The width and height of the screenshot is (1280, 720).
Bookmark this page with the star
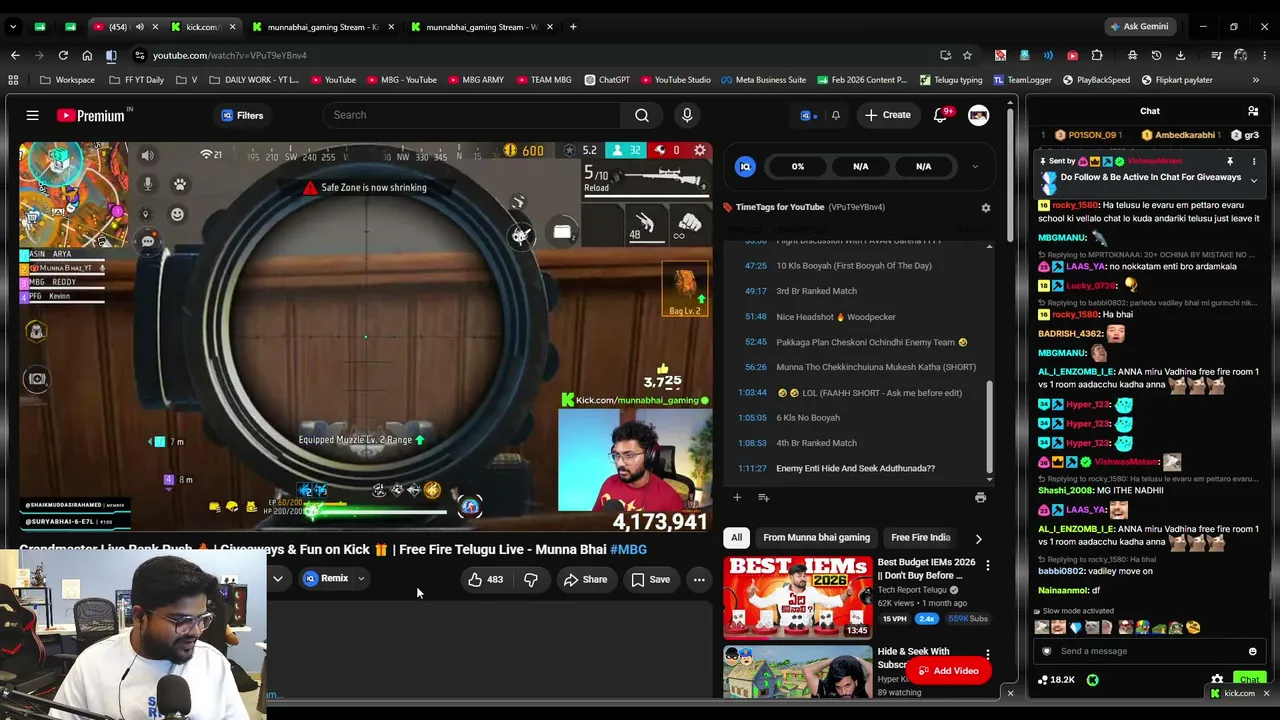pos(967,55)
